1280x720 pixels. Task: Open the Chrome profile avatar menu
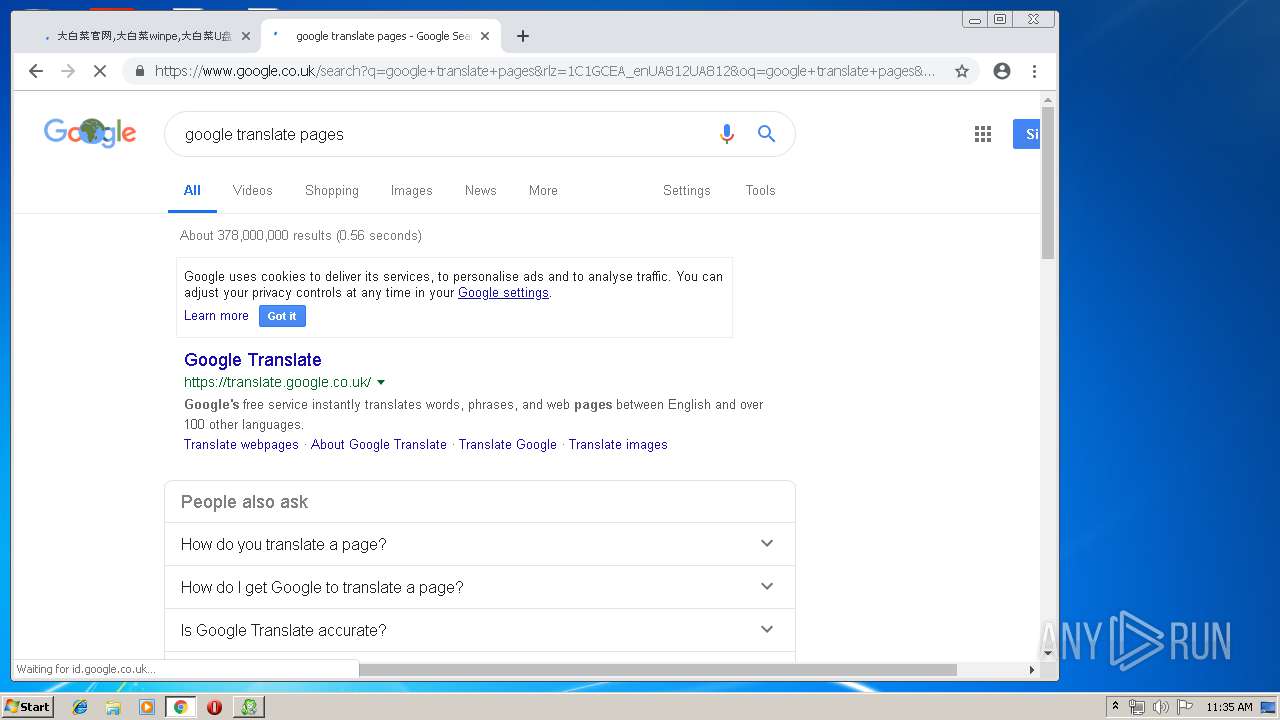point(1002,71)
